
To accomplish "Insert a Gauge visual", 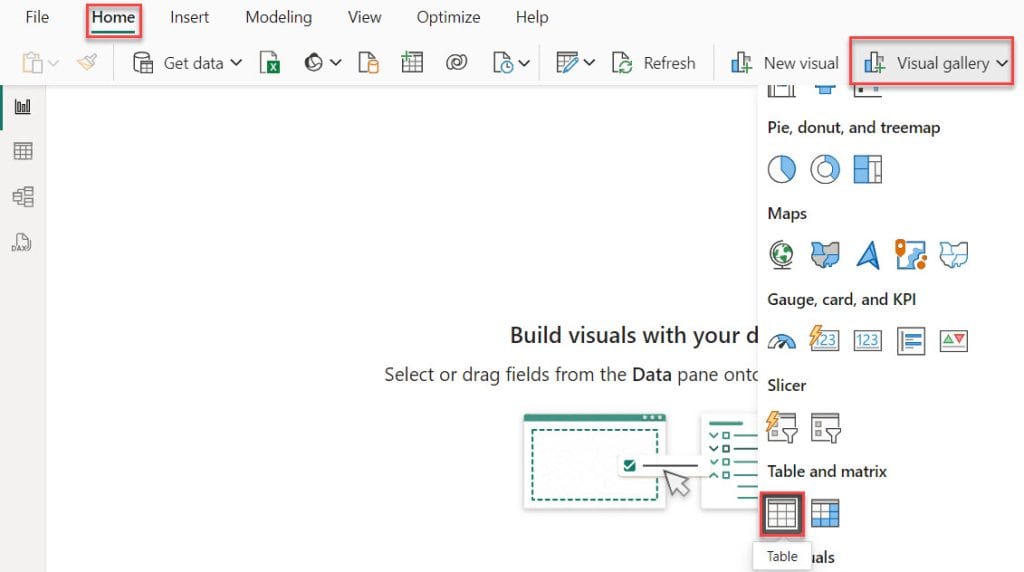I will pyautogui.click(x=782, y=340).
